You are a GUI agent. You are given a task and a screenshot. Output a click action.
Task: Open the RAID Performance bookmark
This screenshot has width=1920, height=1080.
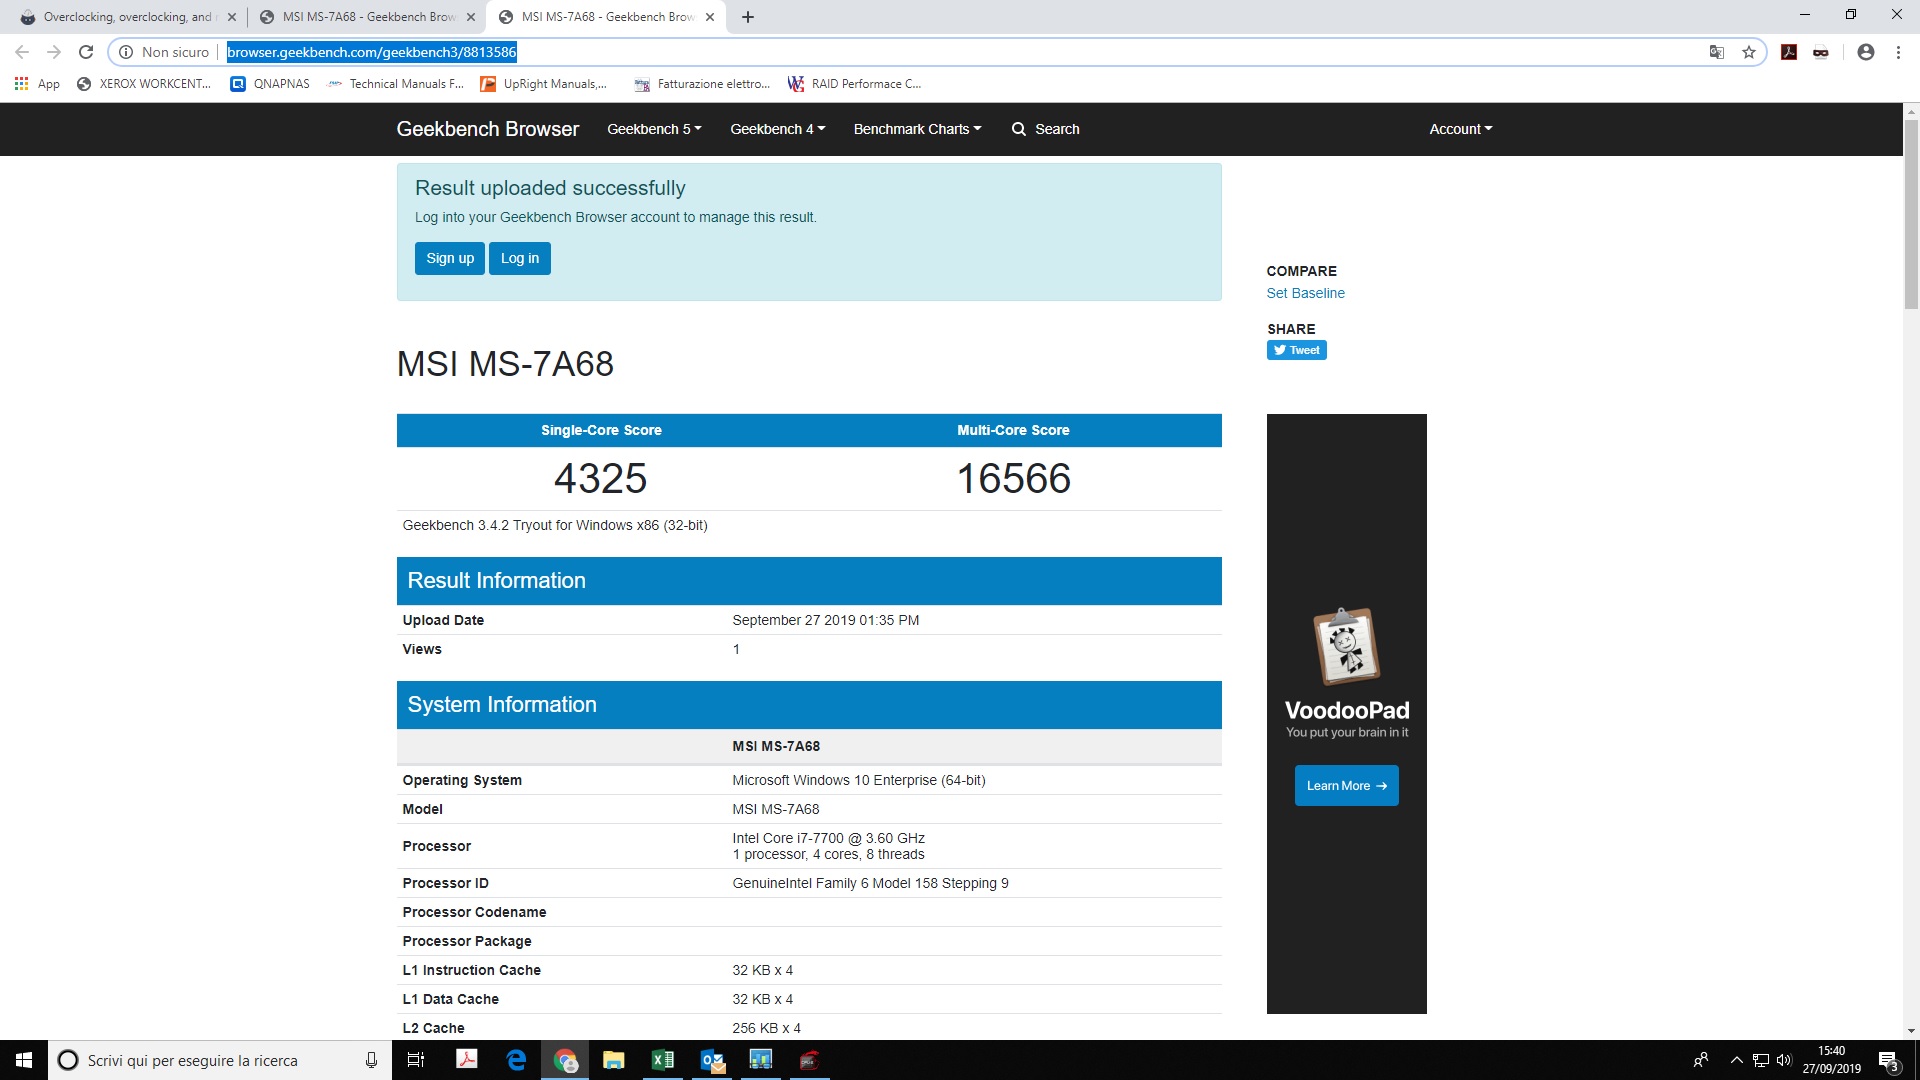[x=855, y=84]
